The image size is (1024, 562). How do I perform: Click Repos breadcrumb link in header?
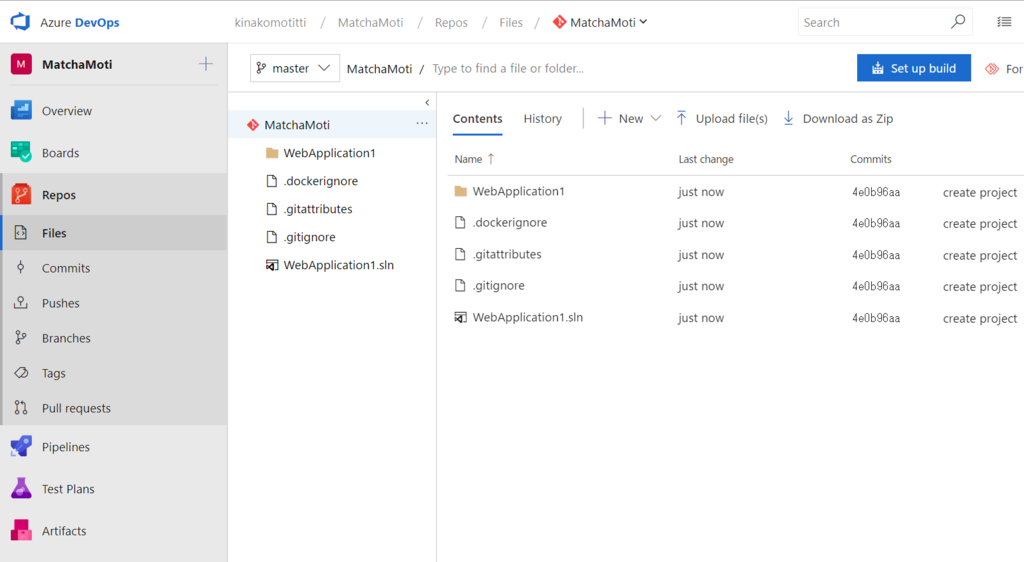tap(451, 22)
